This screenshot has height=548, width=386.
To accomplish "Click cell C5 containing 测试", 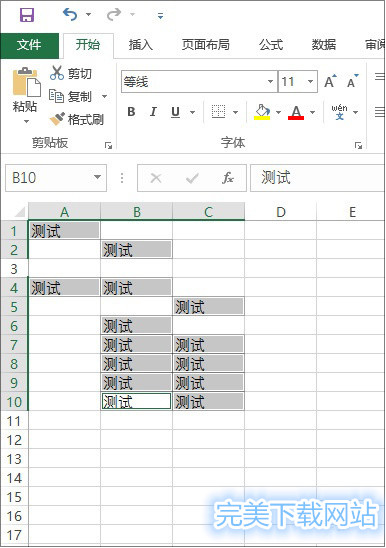I will pos(208,307).
